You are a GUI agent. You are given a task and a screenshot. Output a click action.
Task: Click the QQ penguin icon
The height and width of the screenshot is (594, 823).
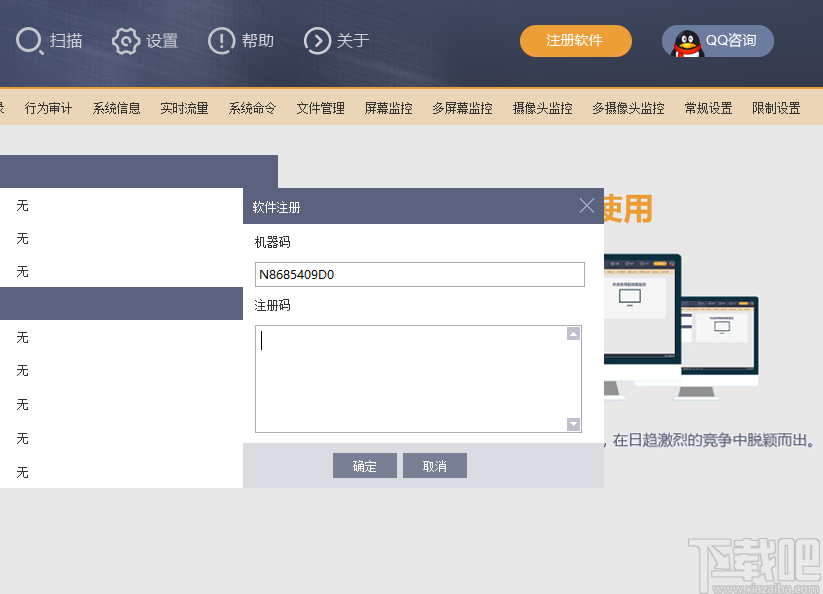click(687, 44)
